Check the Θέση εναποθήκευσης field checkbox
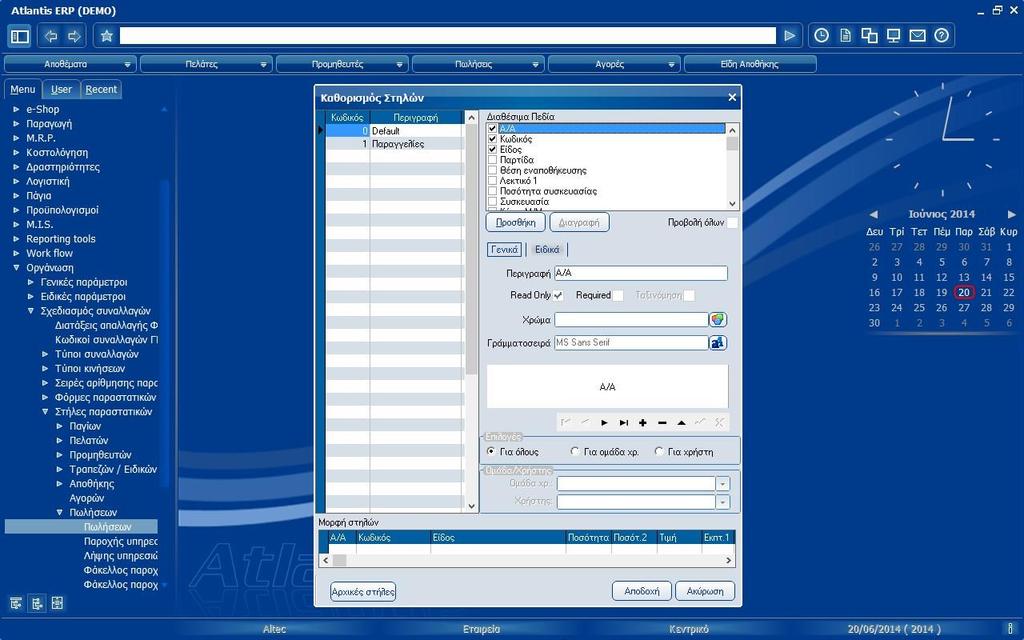 coord(492,170)
